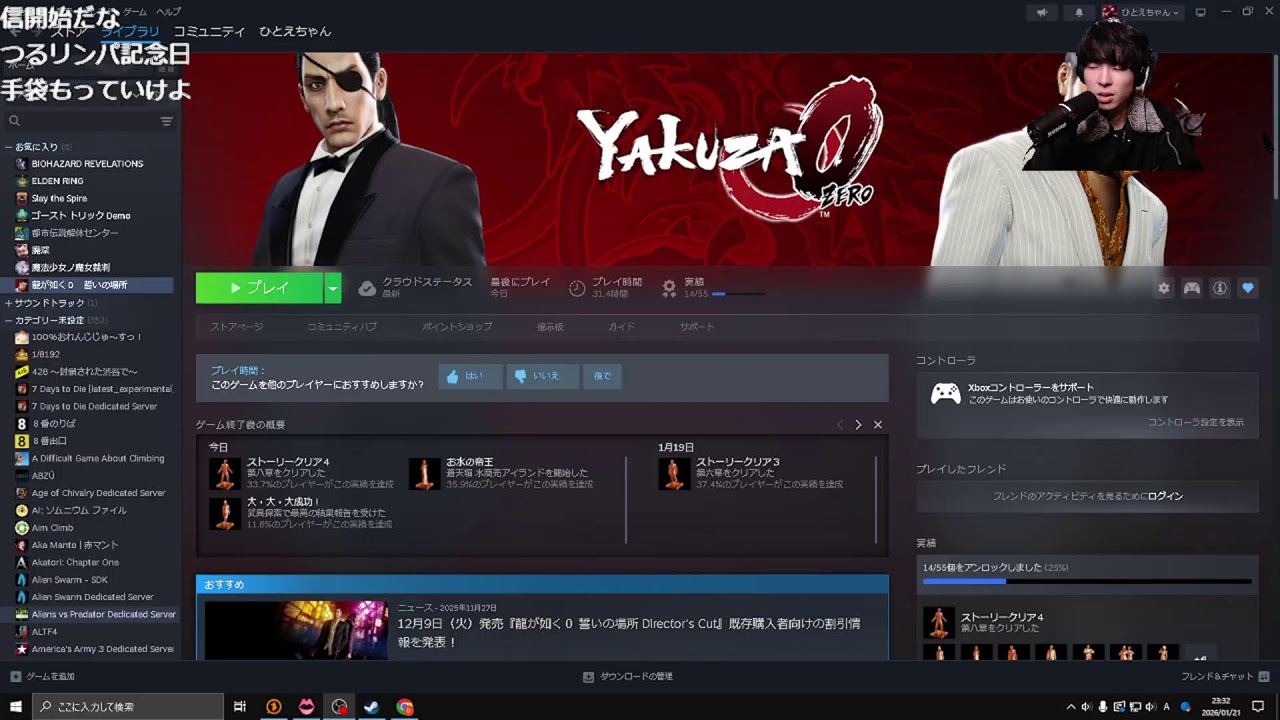1280x720 pixels.
Task: Open the 龍が如く0 Director's Cut news thumbnail
Action: pyautogui.click(x=296, y=630)
